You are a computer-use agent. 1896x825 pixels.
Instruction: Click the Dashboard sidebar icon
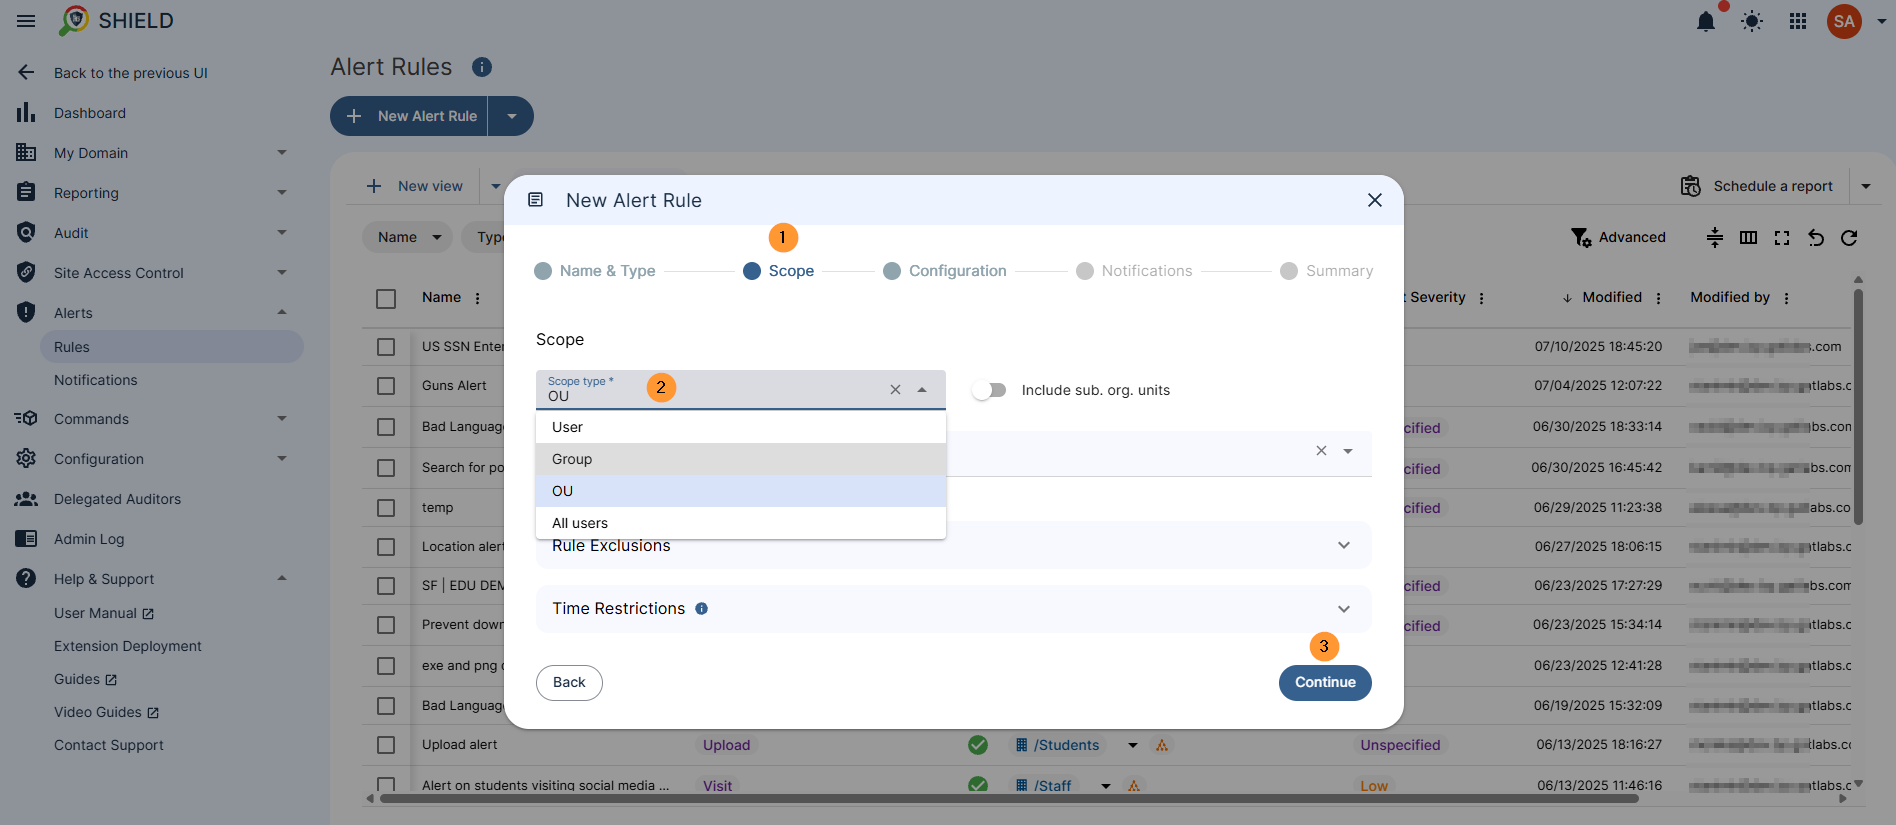(x=26, y=112)
